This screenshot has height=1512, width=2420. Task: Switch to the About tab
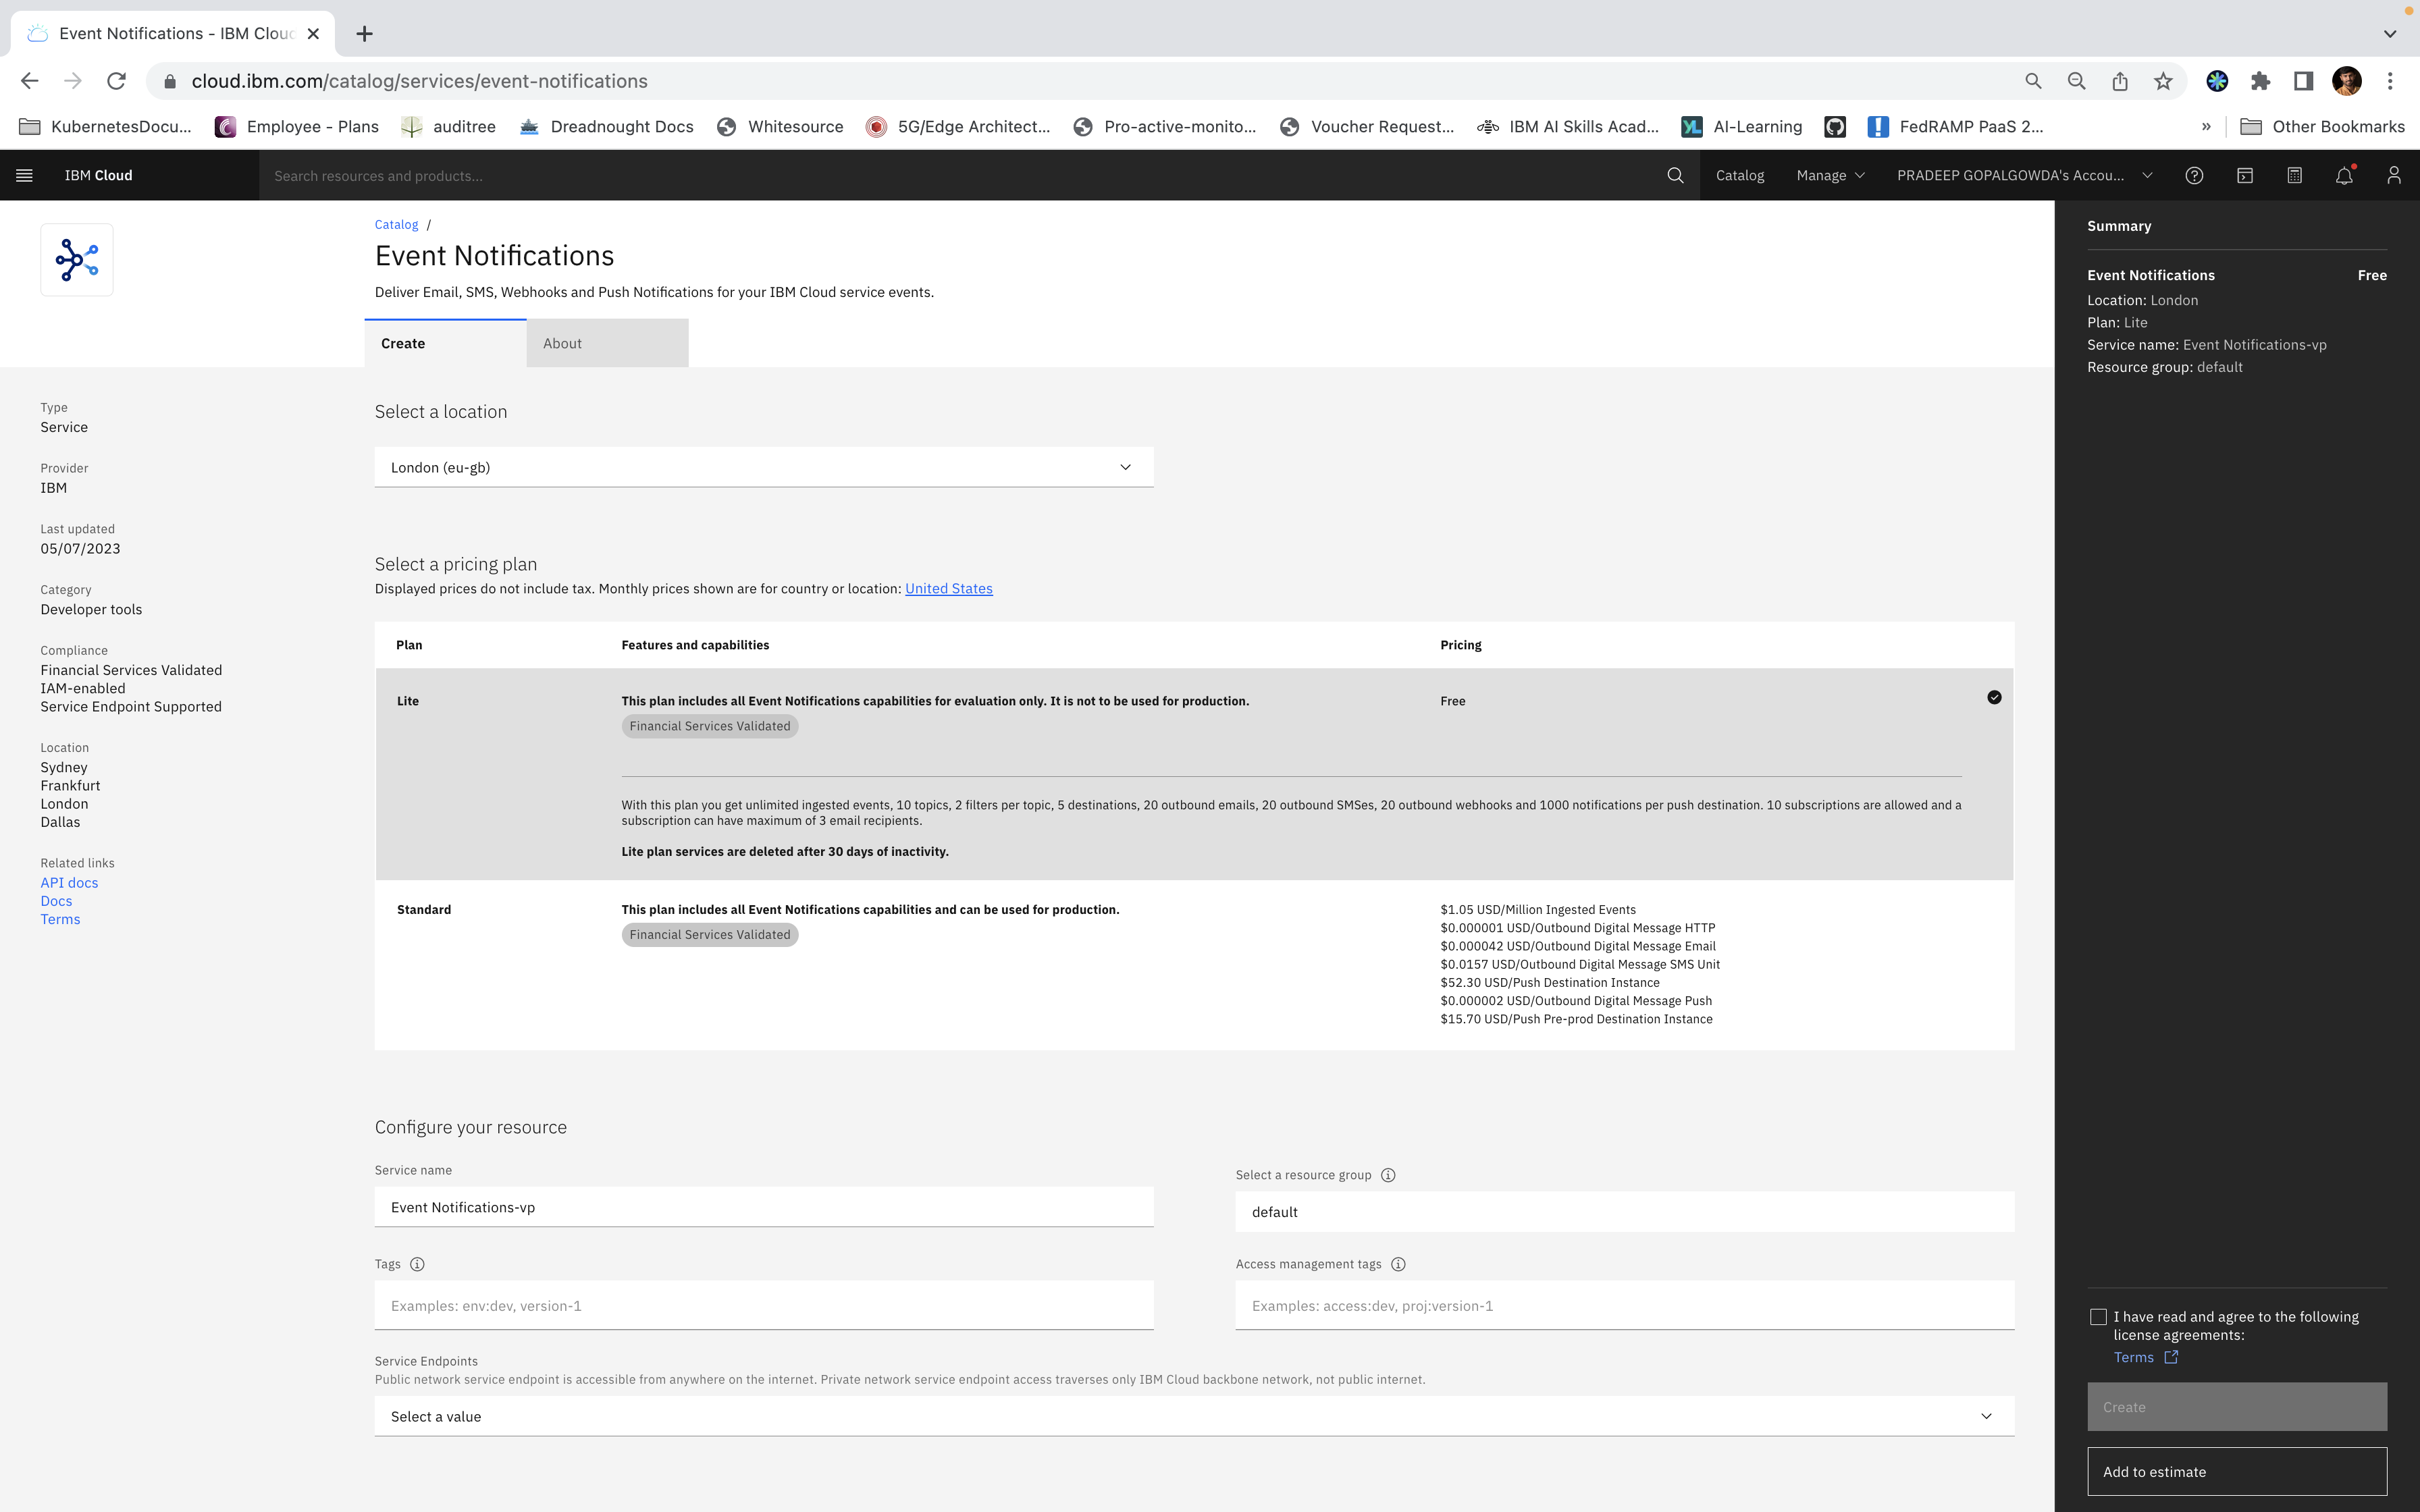(x=562, y=343)
